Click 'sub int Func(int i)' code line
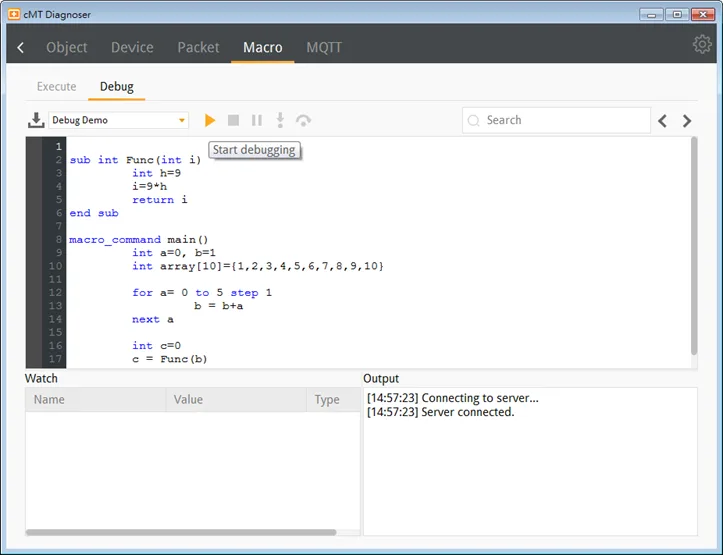 tap(135, 160)
